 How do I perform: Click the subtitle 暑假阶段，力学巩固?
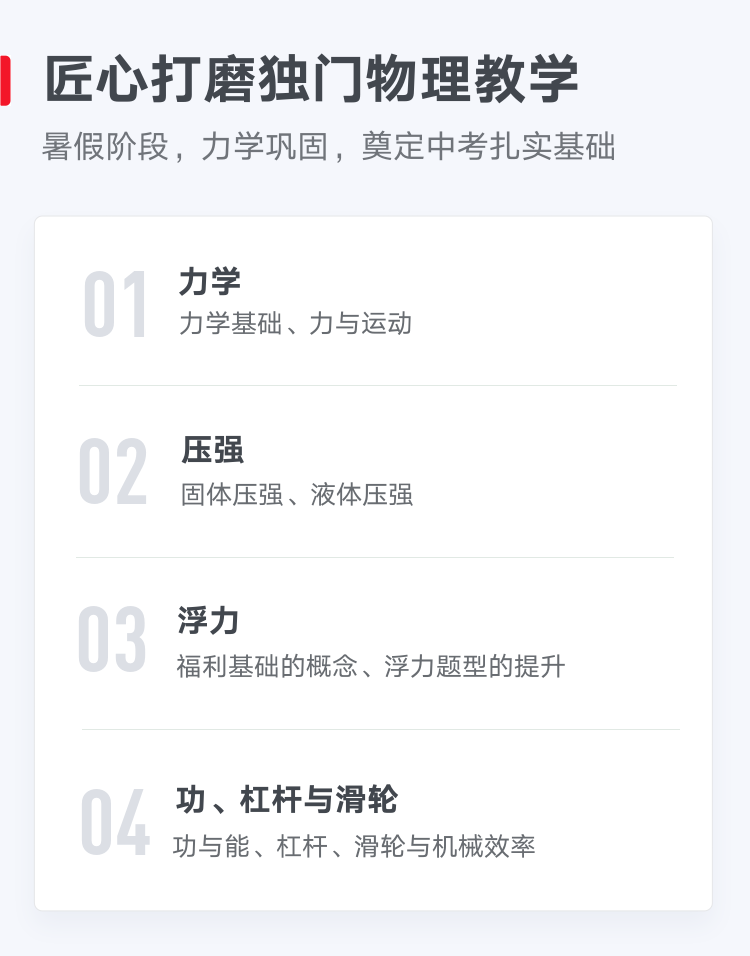point(185,147)
